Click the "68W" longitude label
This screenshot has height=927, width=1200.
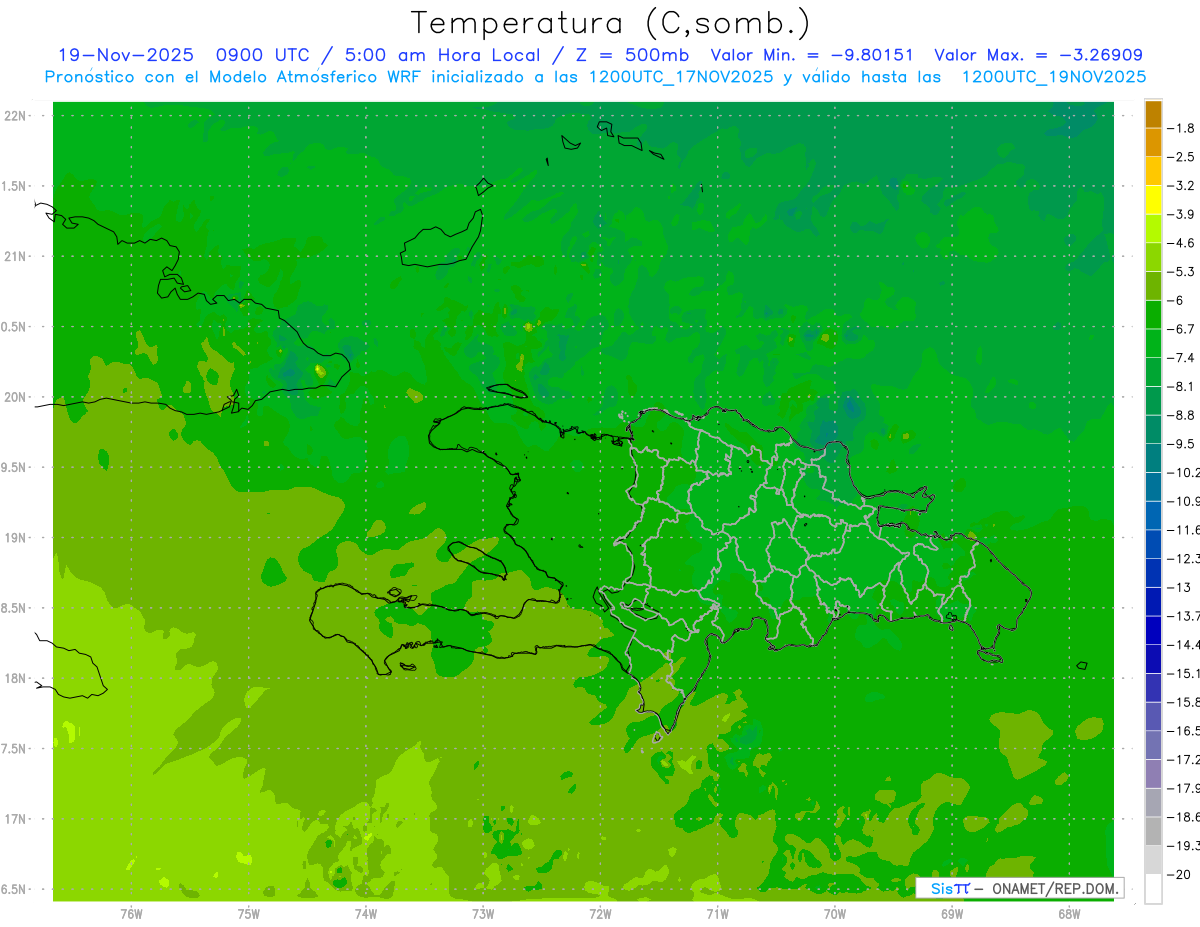1069,914
